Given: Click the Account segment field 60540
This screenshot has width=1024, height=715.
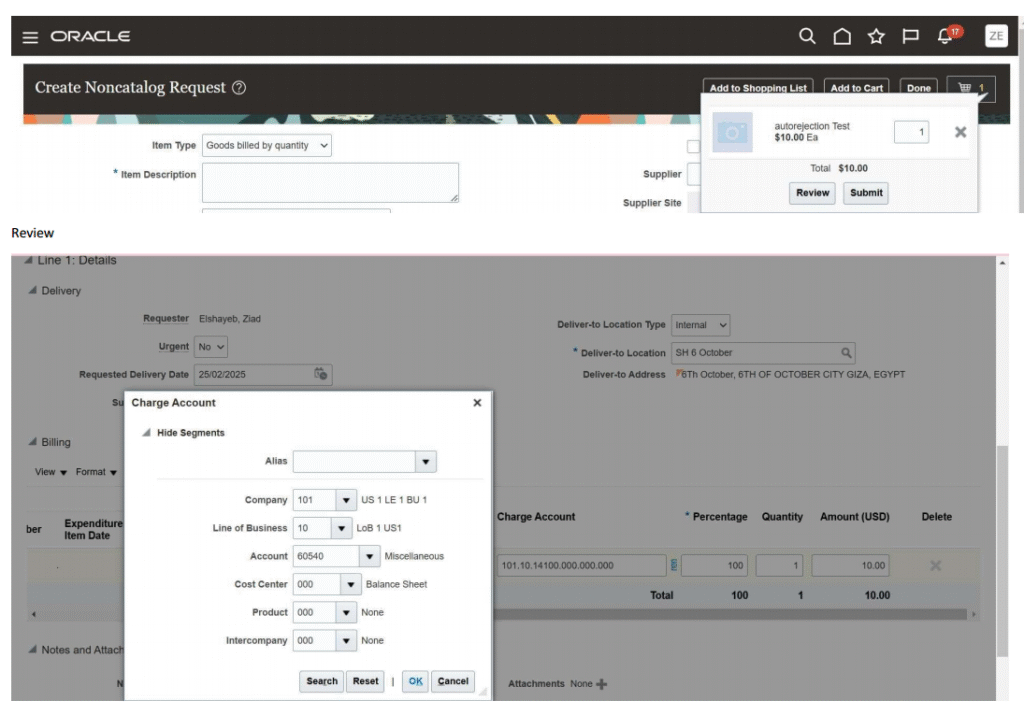Looking at the screenshot, I should [x=326, y=556].
